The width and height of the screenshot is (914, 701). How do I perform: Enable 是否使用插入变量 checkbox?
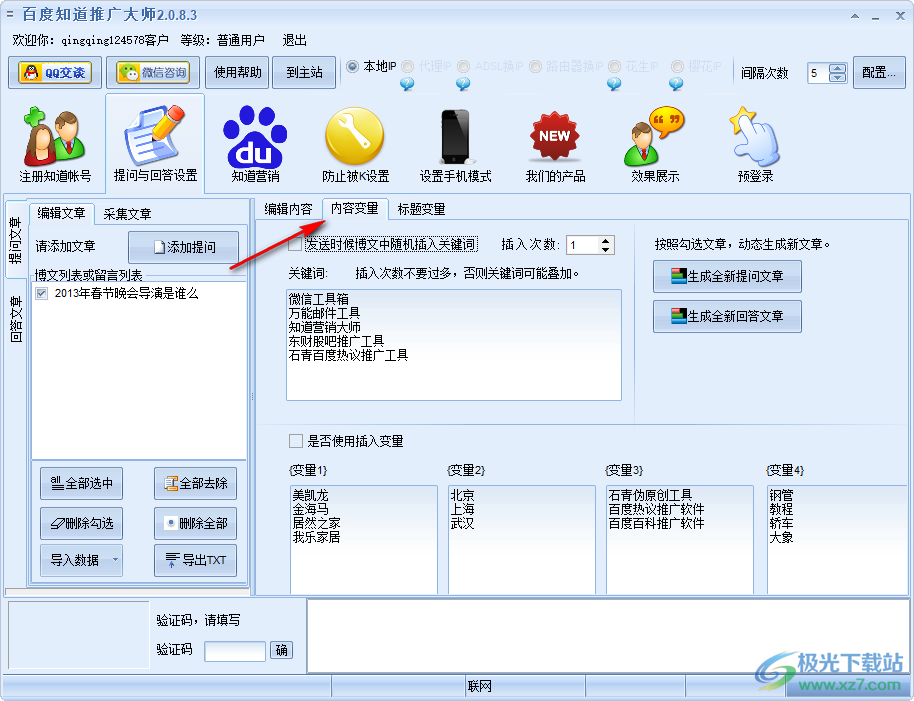(x=296, y=441)
